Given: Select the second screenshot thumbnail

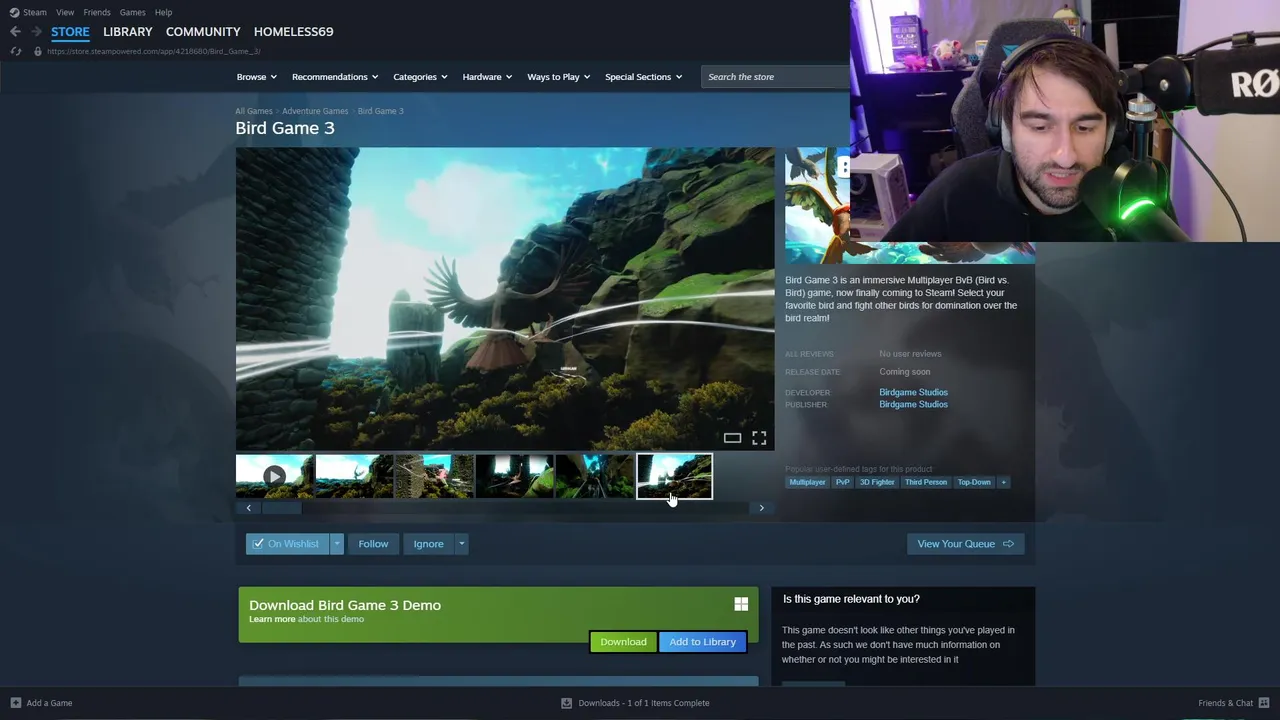Looking at the screenshot, I should pyautogui.click(x=354, y=477).
